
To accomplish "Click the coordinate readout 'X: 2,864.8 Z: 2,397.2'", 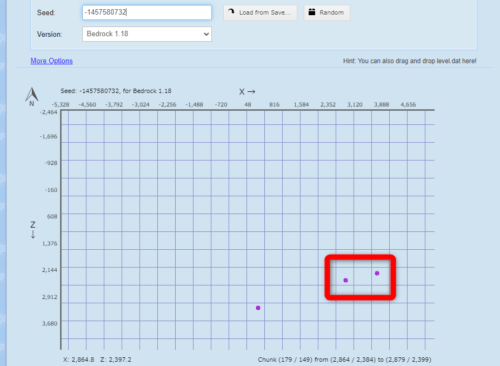I will tap(97, 359).
